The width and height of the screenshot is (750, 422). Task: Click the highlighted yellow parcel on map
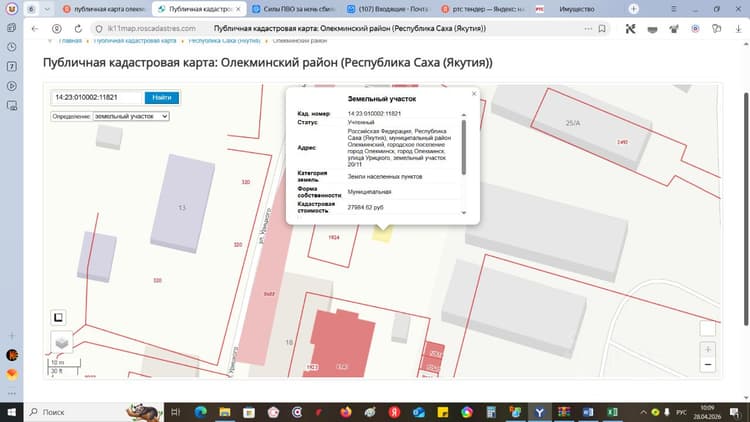[382, 234]
